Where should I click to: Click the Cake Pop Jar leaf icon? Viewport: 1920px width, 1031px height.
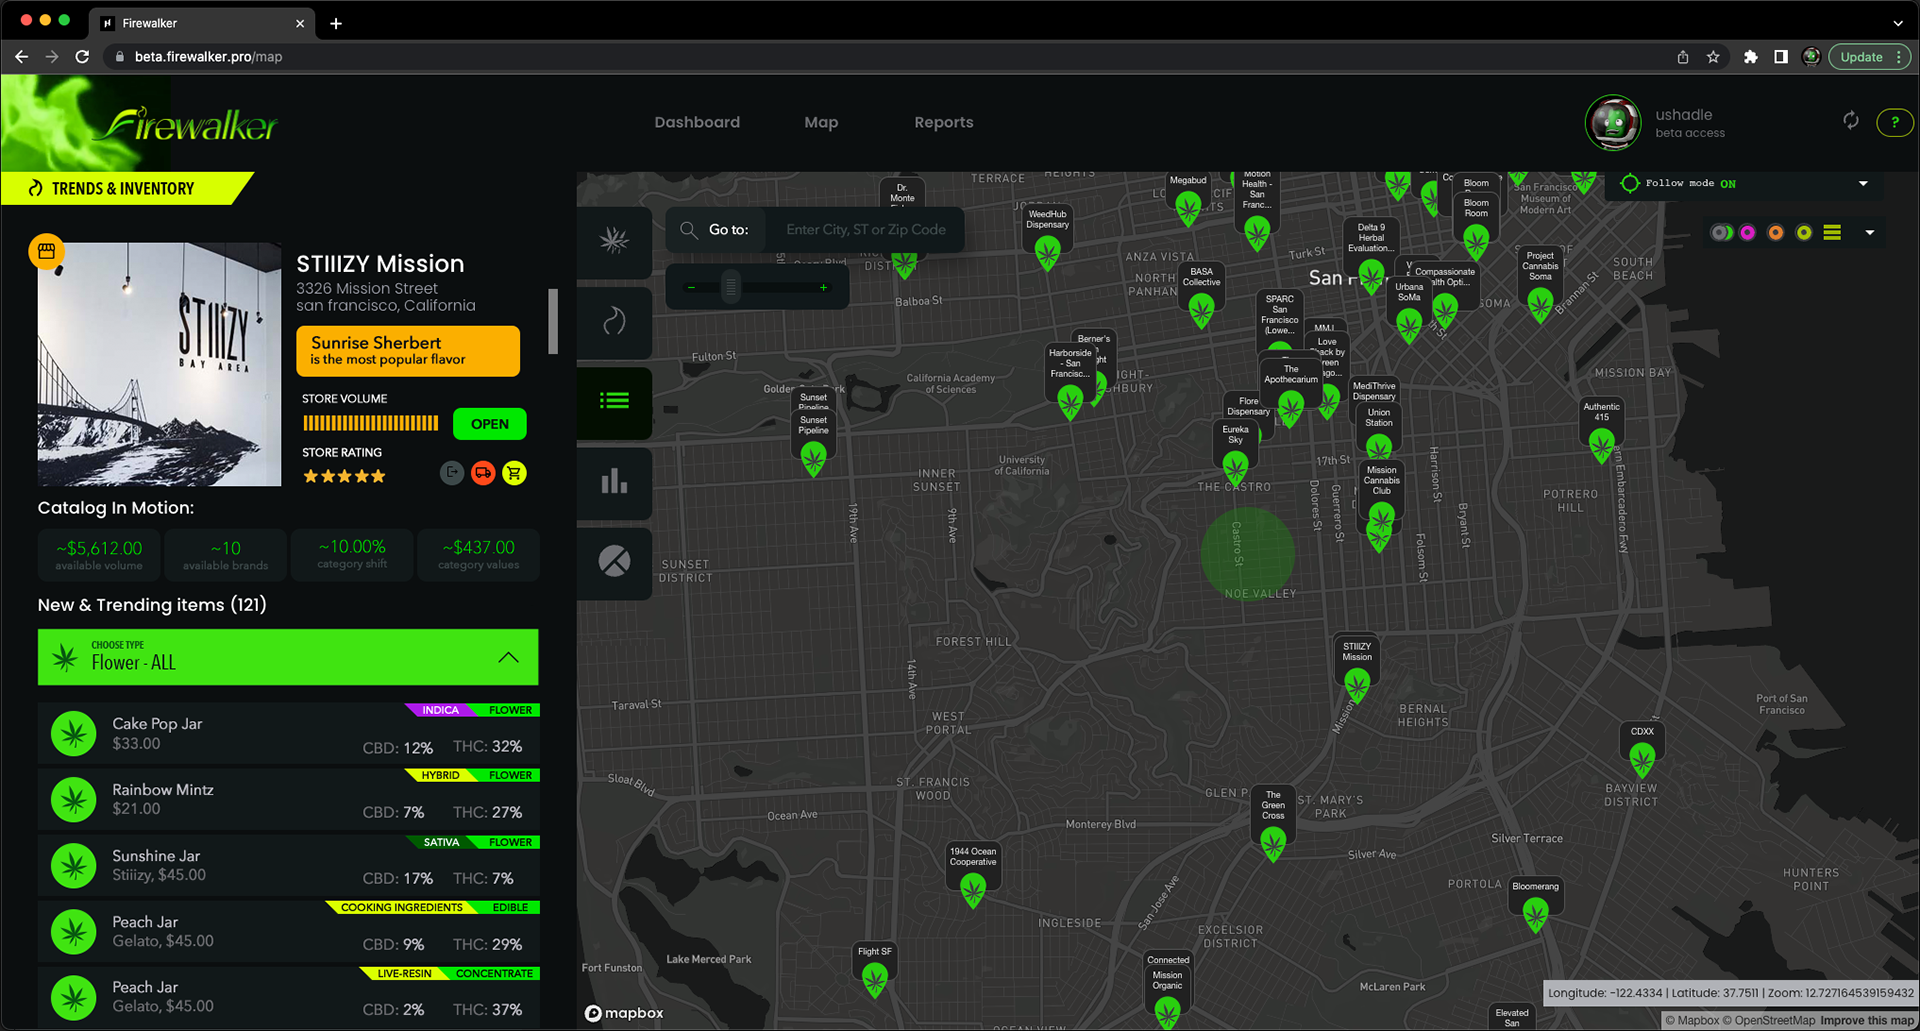74,734
